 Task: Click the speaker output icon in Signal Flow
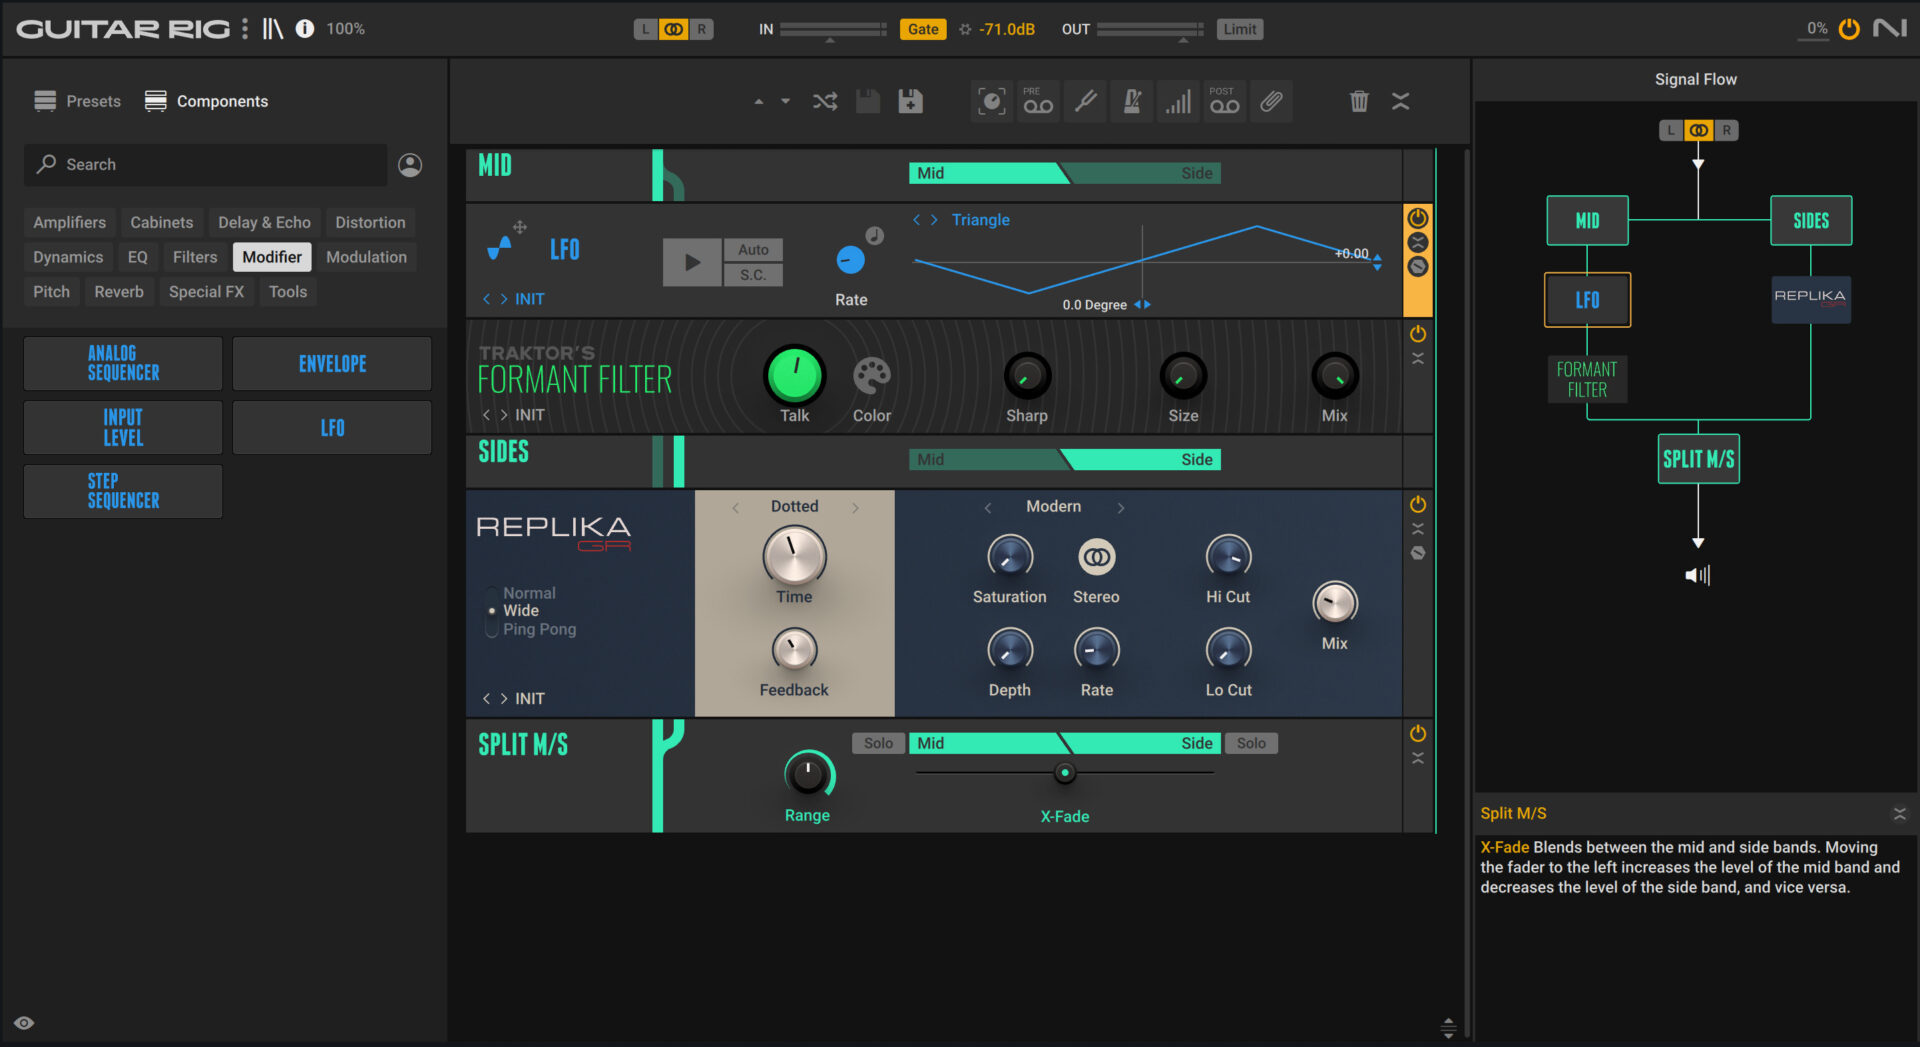[1698, 575]
